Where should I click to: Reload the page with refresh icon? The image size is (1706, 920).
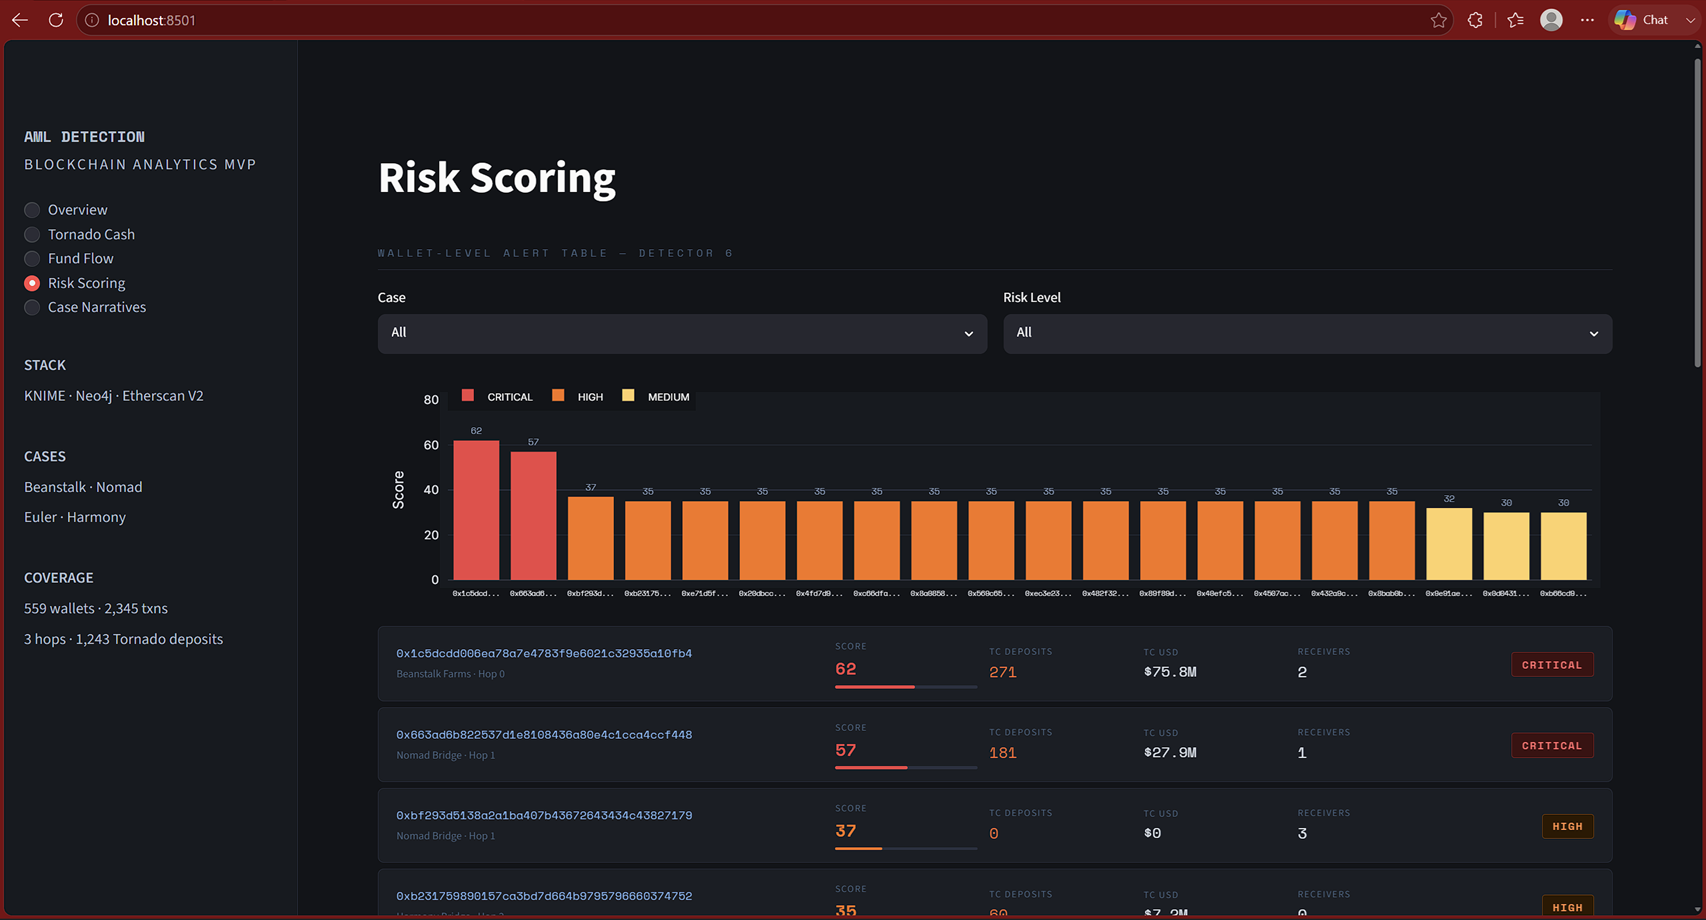(x=56, y=20)
